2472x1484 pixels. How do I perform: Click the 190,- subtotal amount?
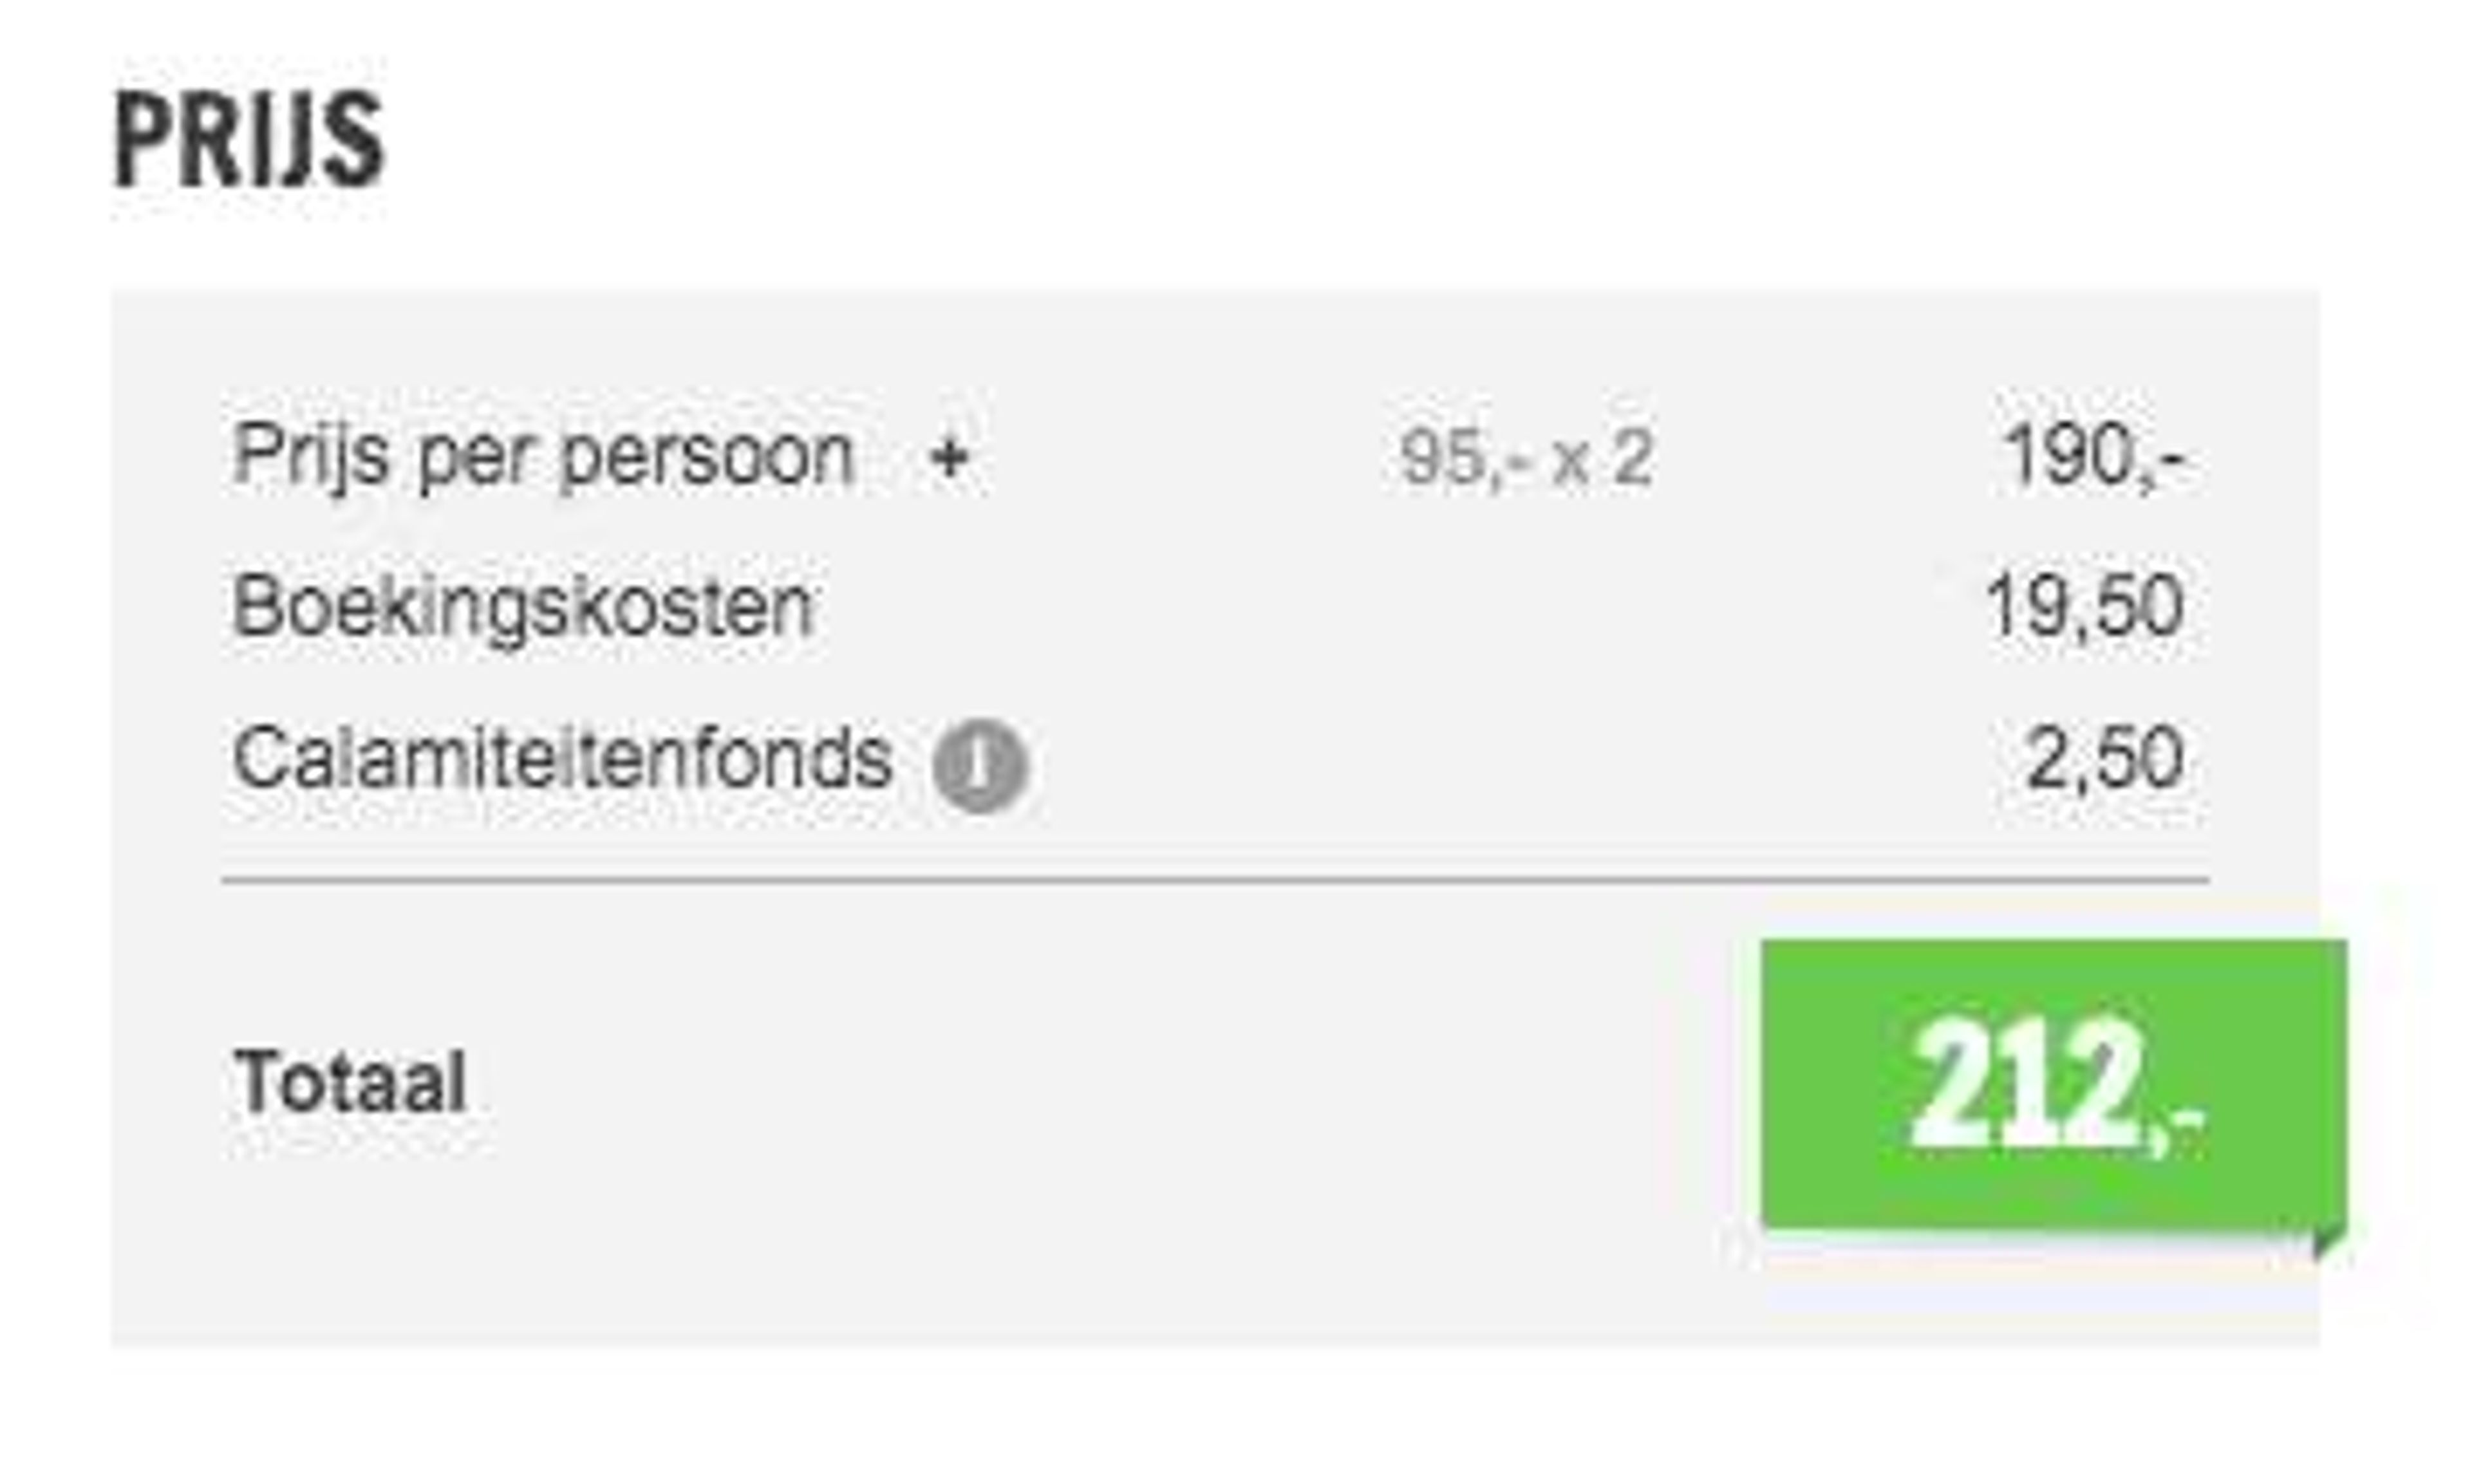tap(2096, 456)
